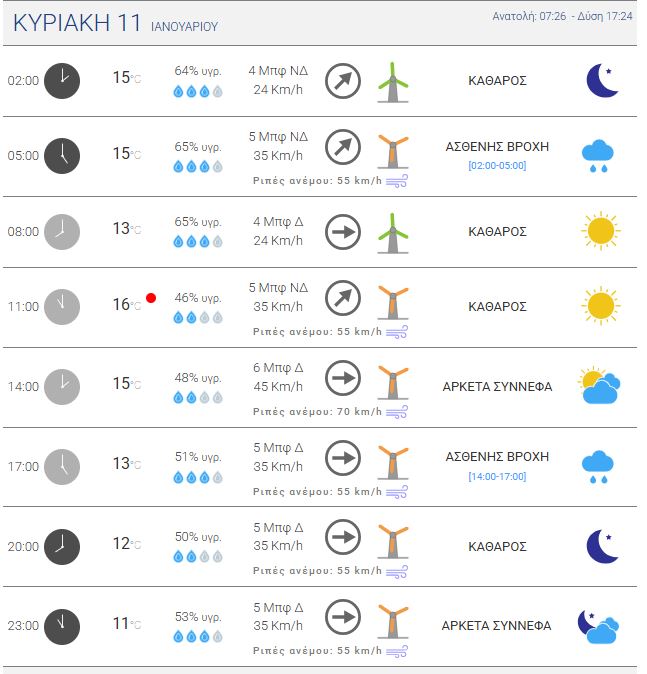
Task: Click the sun icon in the 08:00 row
Action: pyautogui.click(x=600, y=231)
